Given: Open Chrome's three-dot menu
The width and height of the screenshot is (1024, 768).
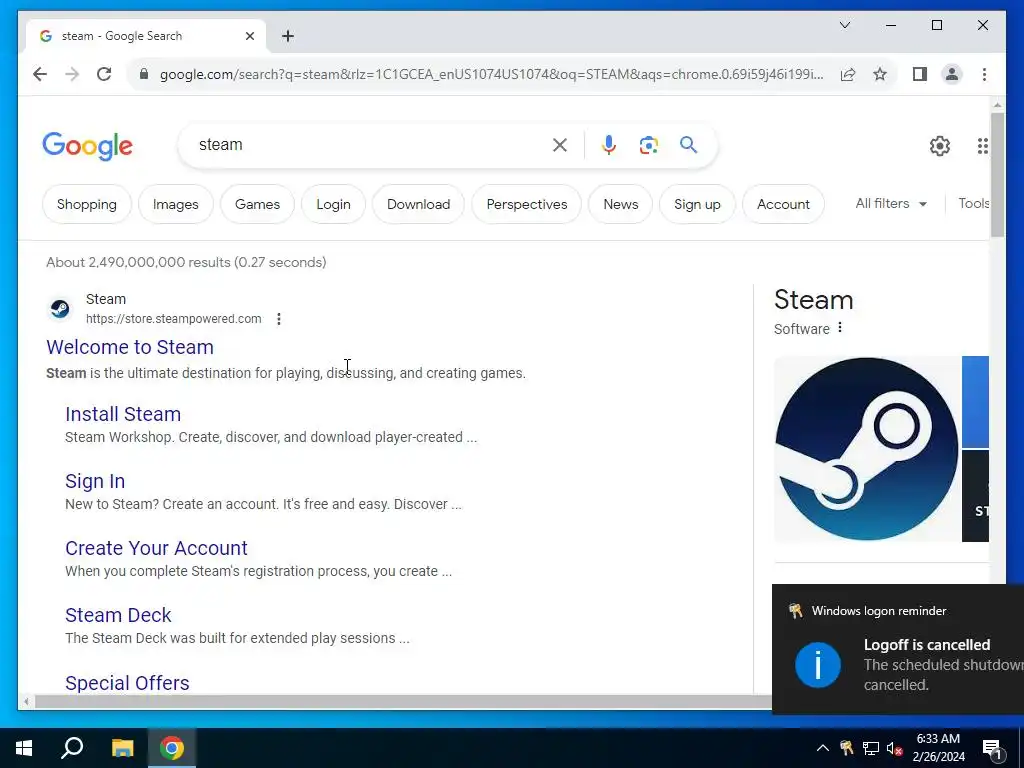Looking at the screenshot, I should 984,74.
